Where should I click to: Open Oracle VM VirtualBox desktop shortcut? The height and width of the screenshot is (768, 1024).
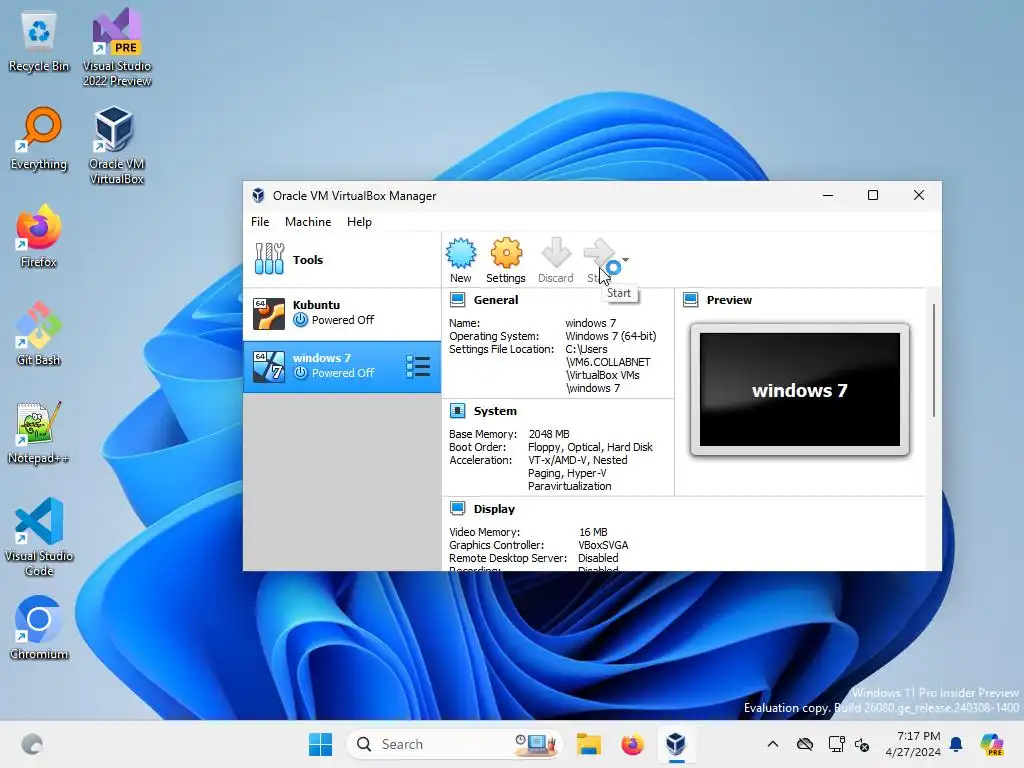pos(116,146)
